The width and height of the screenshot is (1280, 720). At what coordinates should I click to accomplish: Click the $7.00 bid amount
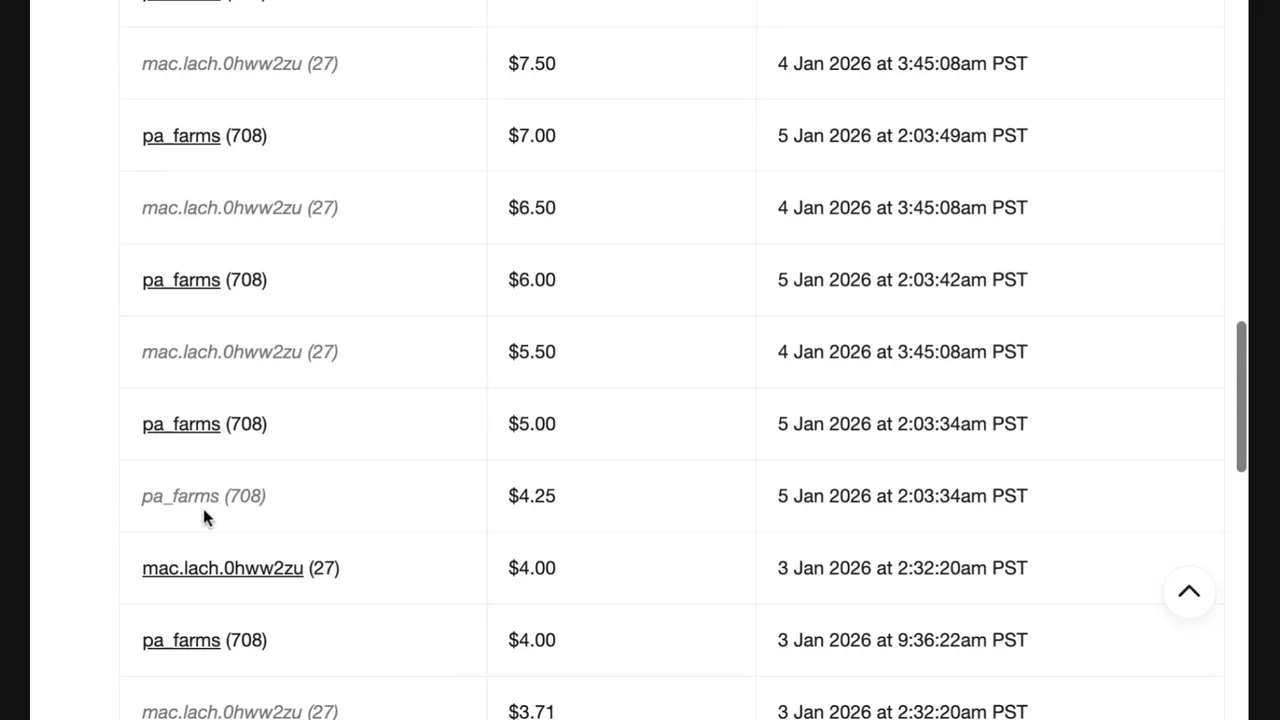pos(532,136)
